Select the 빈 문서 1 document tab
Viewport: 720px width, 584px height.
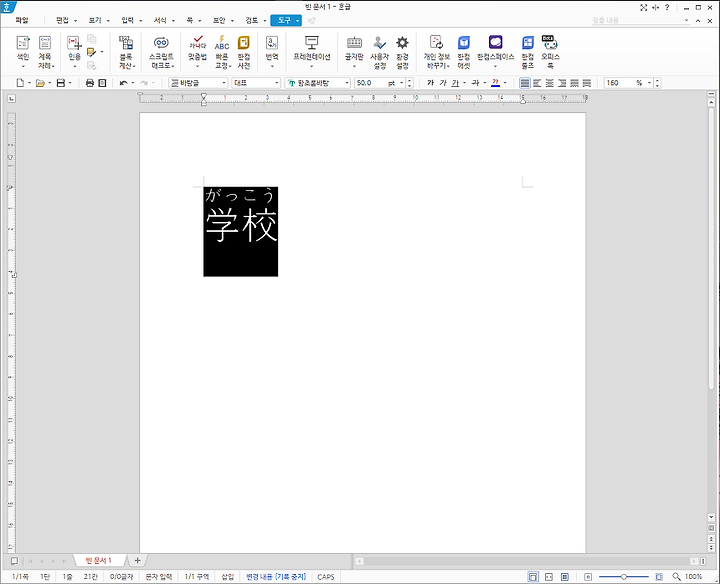98,561
